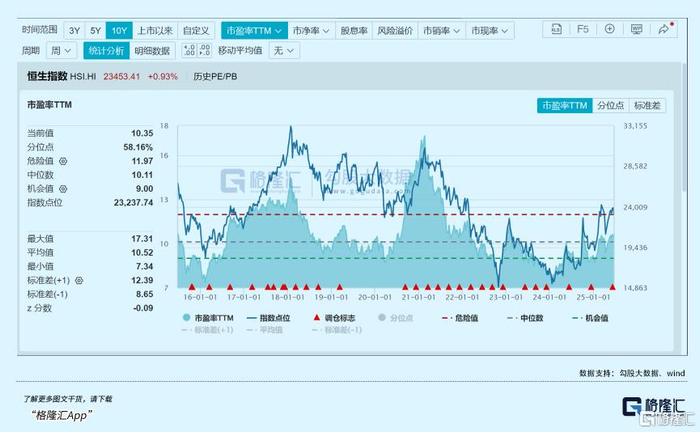The height and width of the screenshot is (432, 700).
Task: Open the 周期 period dropdown
Action: point(61,50)
